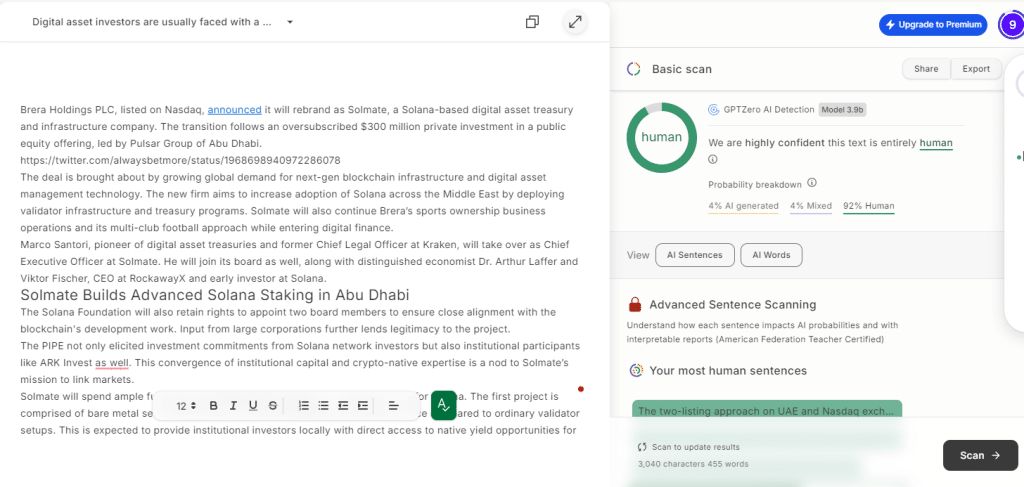This screenshot has height=487, width=1024.
Task: Click the info icon beside Probability breakdown
Action: tap(812, 183)
